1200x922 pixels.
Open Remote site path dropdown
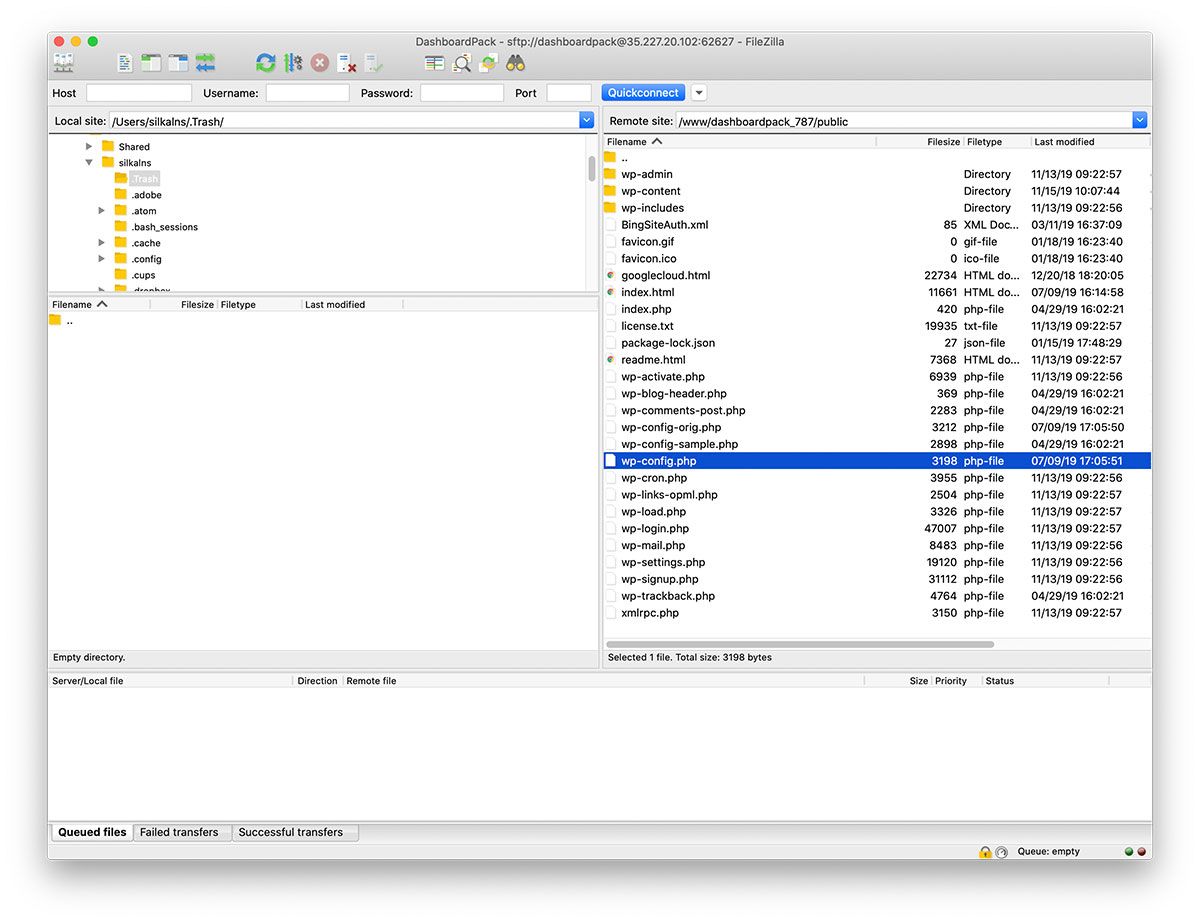pos(1139,121)
